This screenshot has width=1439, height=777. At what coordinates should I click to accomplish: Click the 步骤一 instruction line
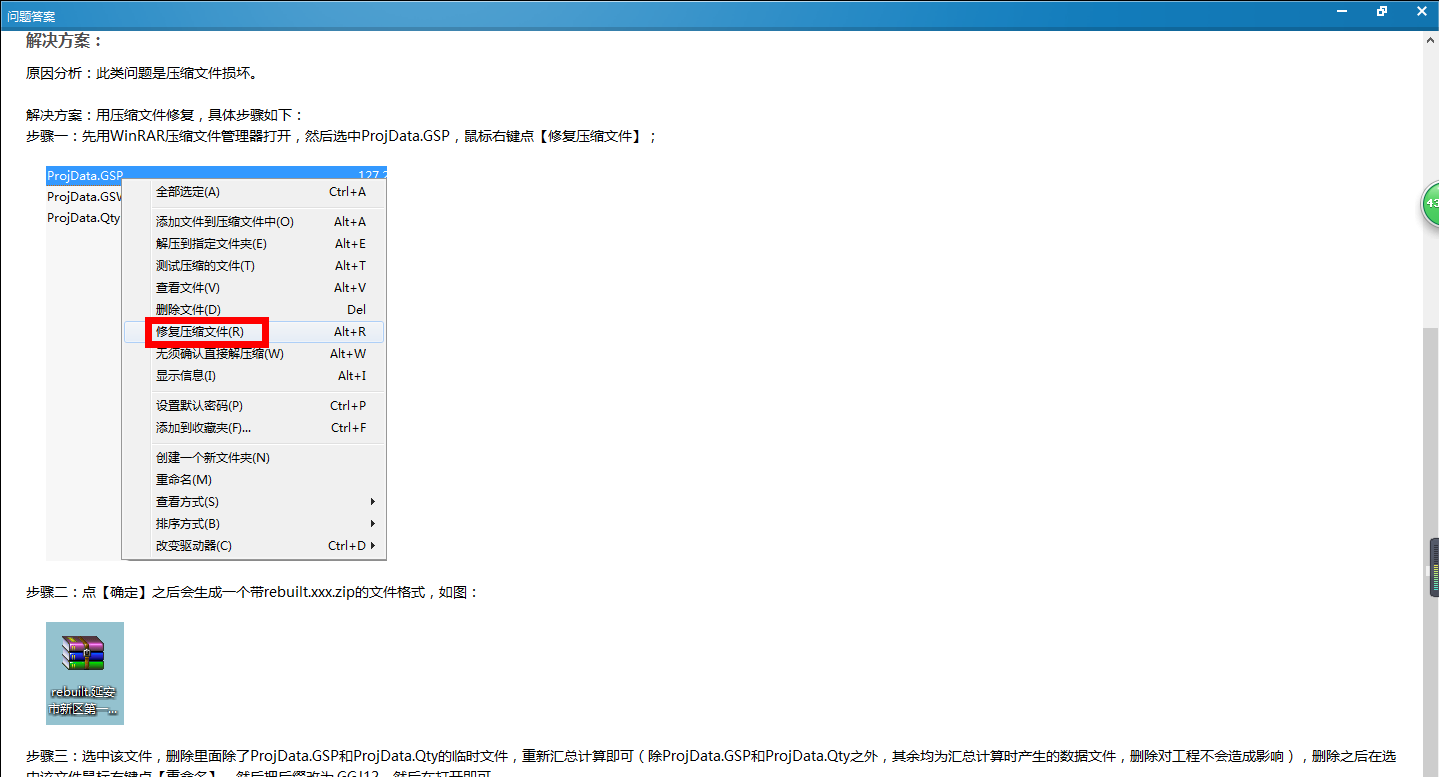coord(342,136)
